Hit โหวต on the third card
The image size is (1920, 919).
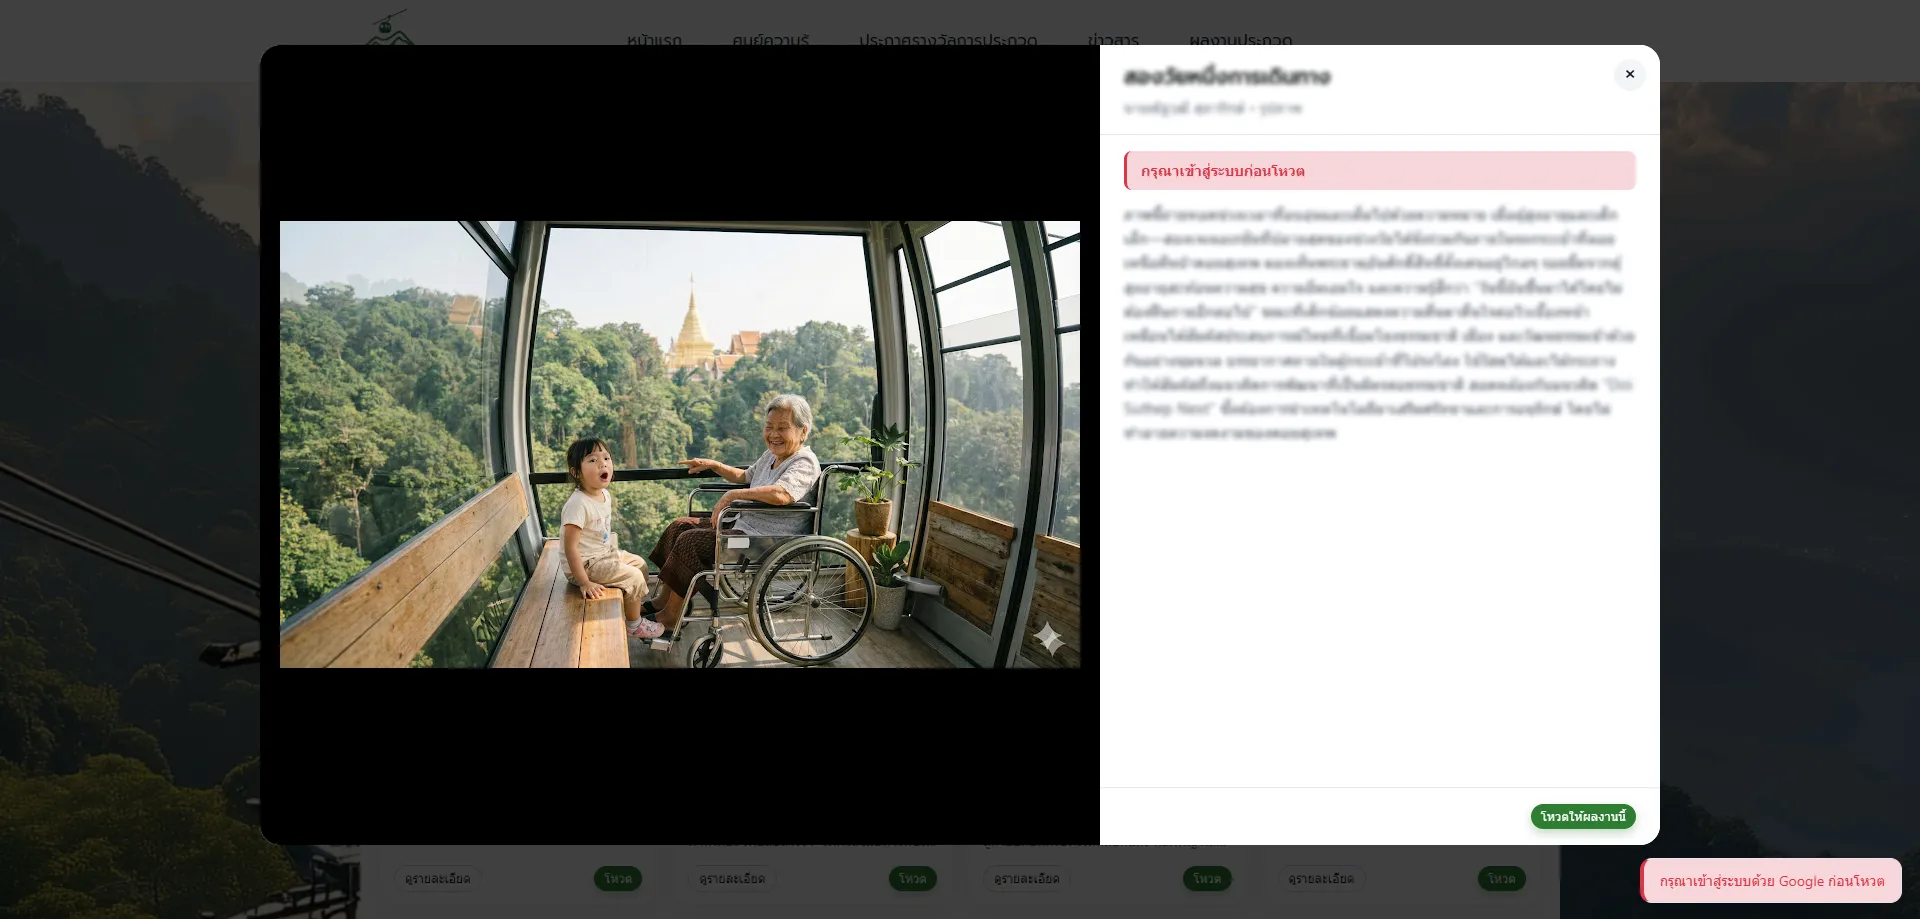coord(1207,879)
